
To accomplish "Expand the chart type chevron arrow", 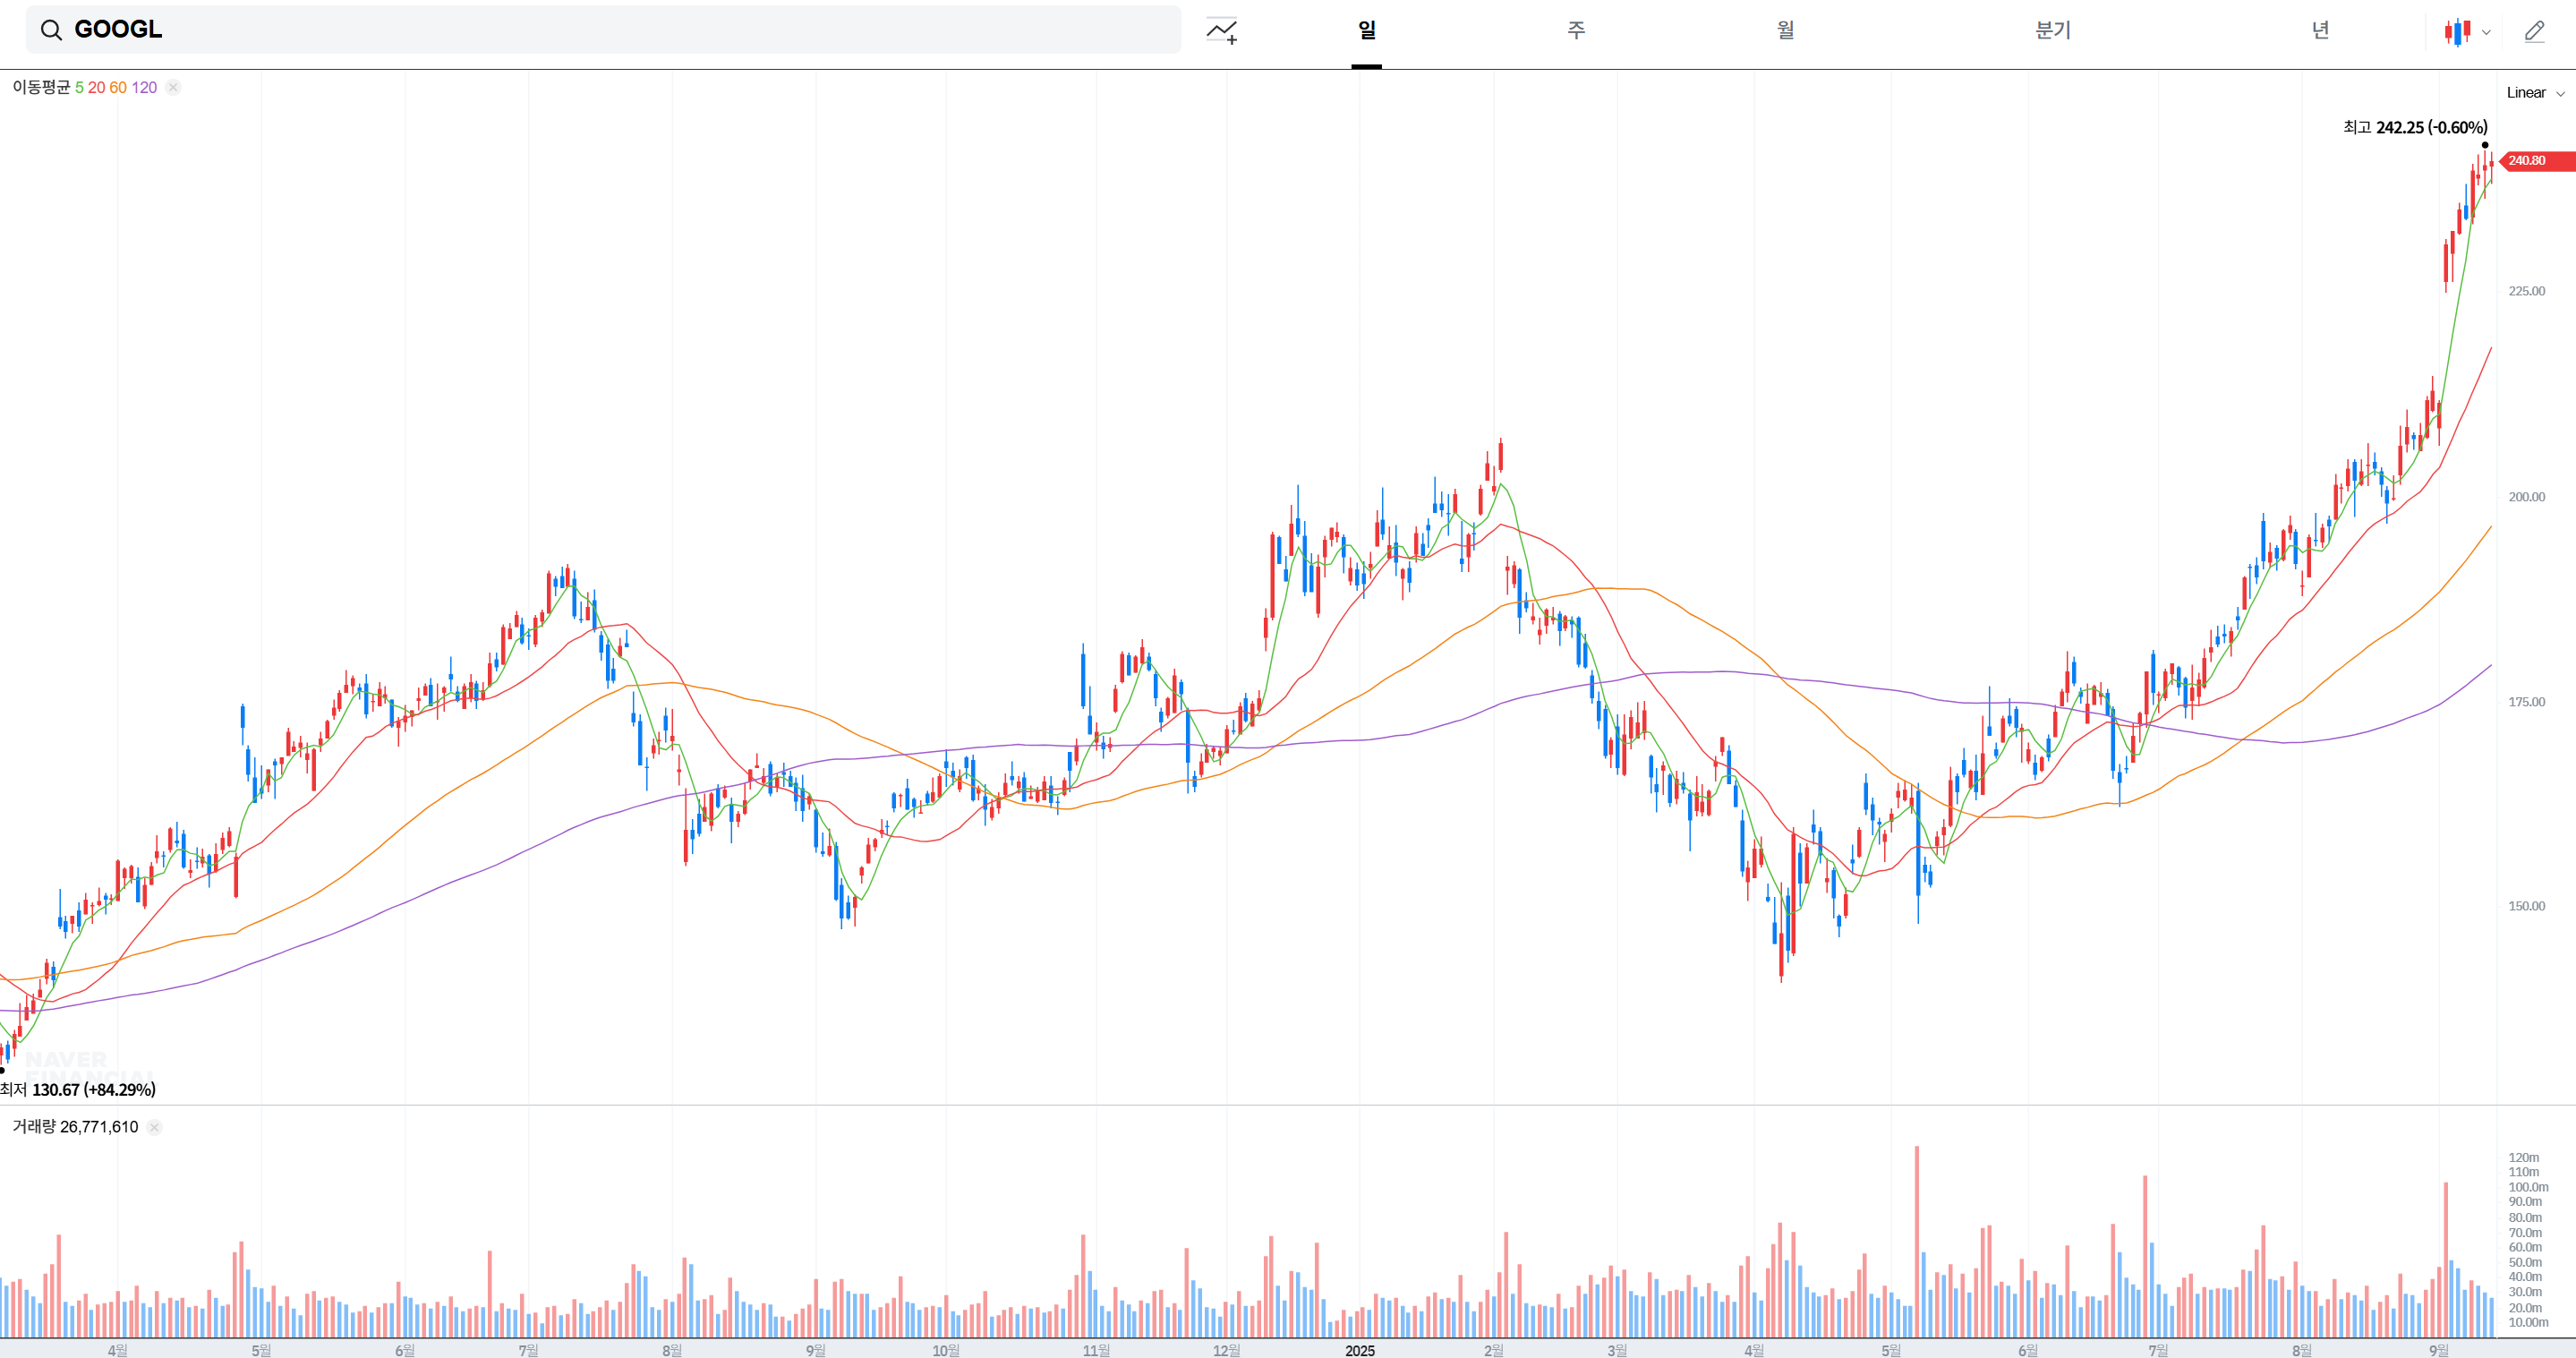I will click(2486, 33).
